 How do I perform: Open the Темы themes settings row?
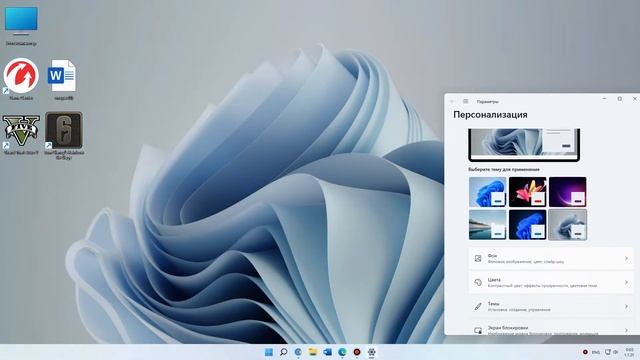(x=551, y=307)
